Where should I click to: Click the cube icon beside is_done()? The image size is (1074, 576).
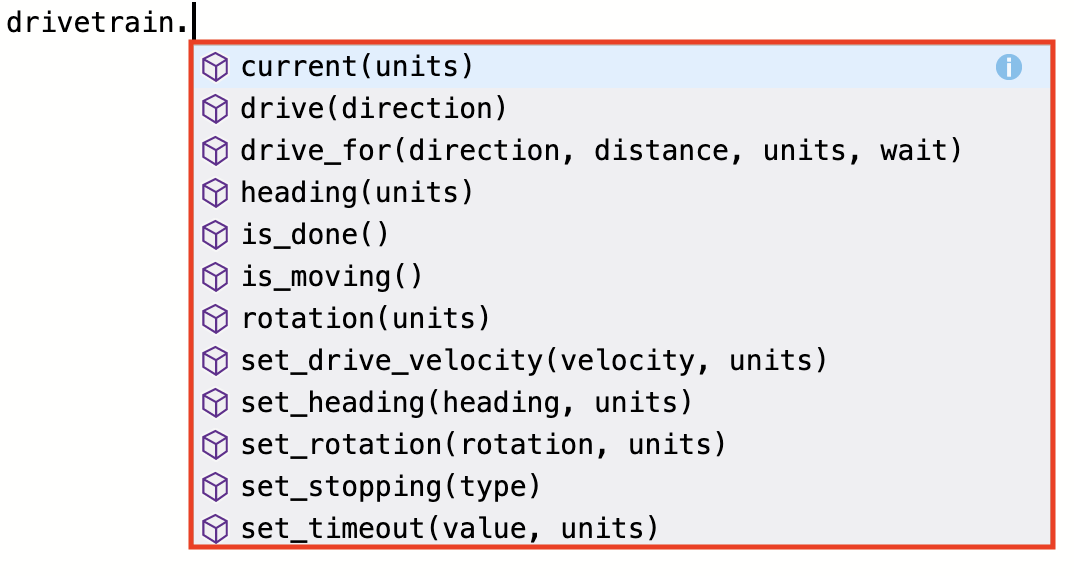[x=215, y=235]
